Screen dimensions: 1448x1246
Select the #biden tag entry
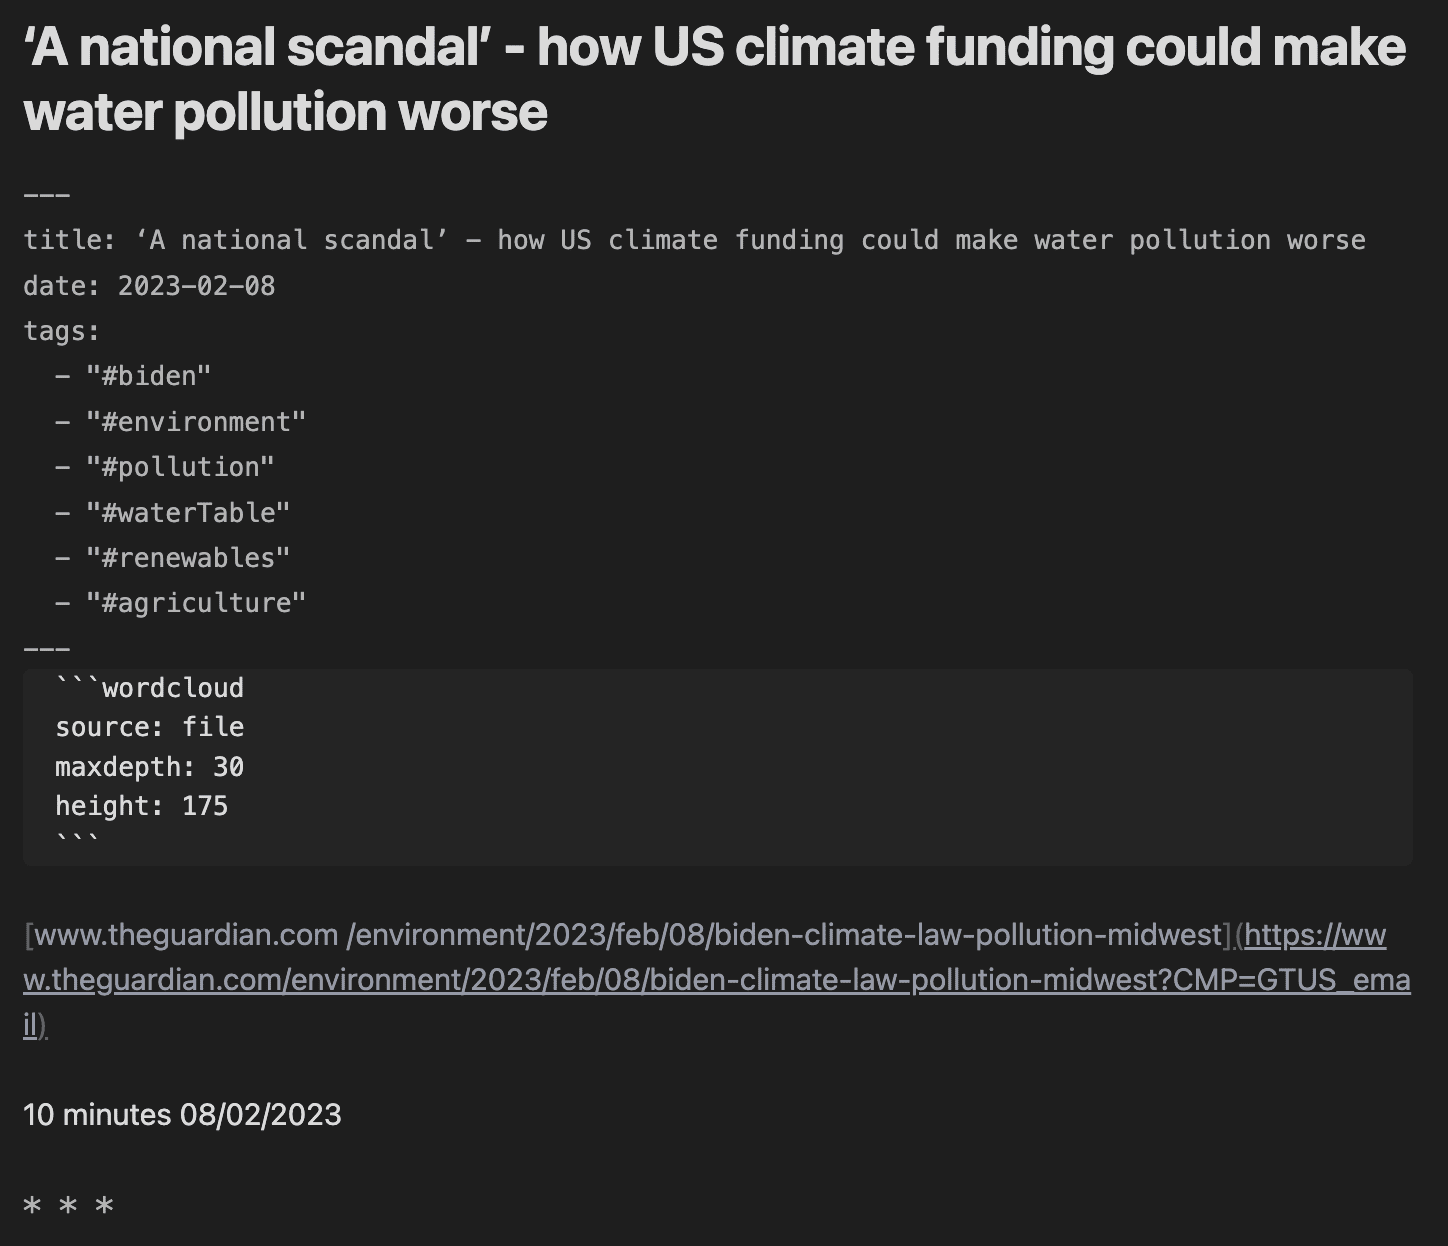pyautogui.click(x=148, y=376)
